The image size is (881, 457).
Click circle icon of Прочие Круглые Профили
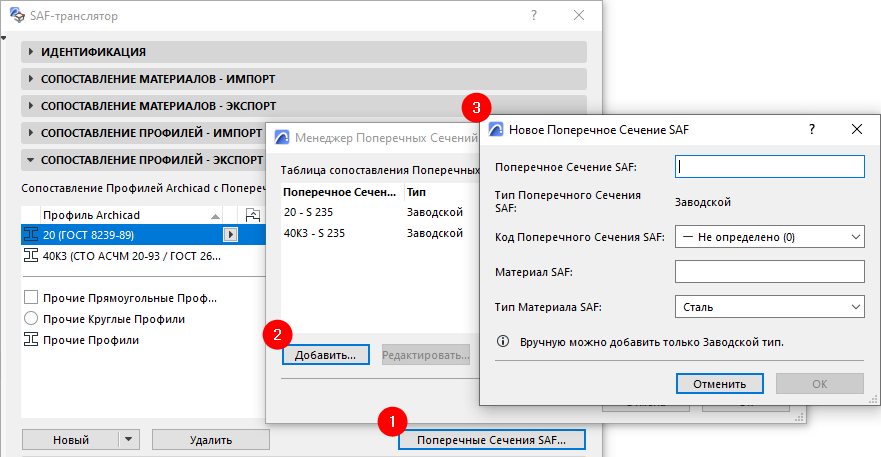click(31, 319)
